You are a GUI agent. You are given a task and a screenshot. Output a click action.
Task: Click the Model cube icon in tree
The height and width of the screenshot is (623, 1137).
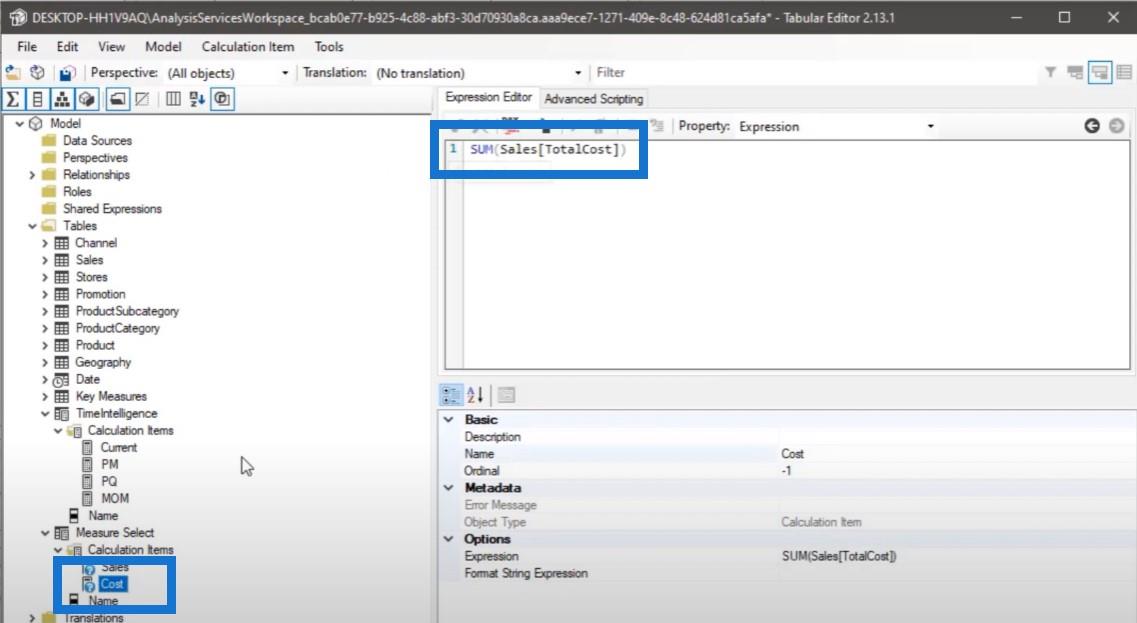click(x=36, y=123)
